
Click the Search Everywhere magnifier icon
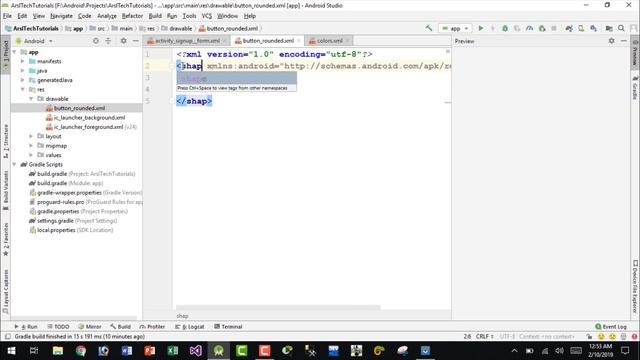pyautogui.click(x=621, y=28)
